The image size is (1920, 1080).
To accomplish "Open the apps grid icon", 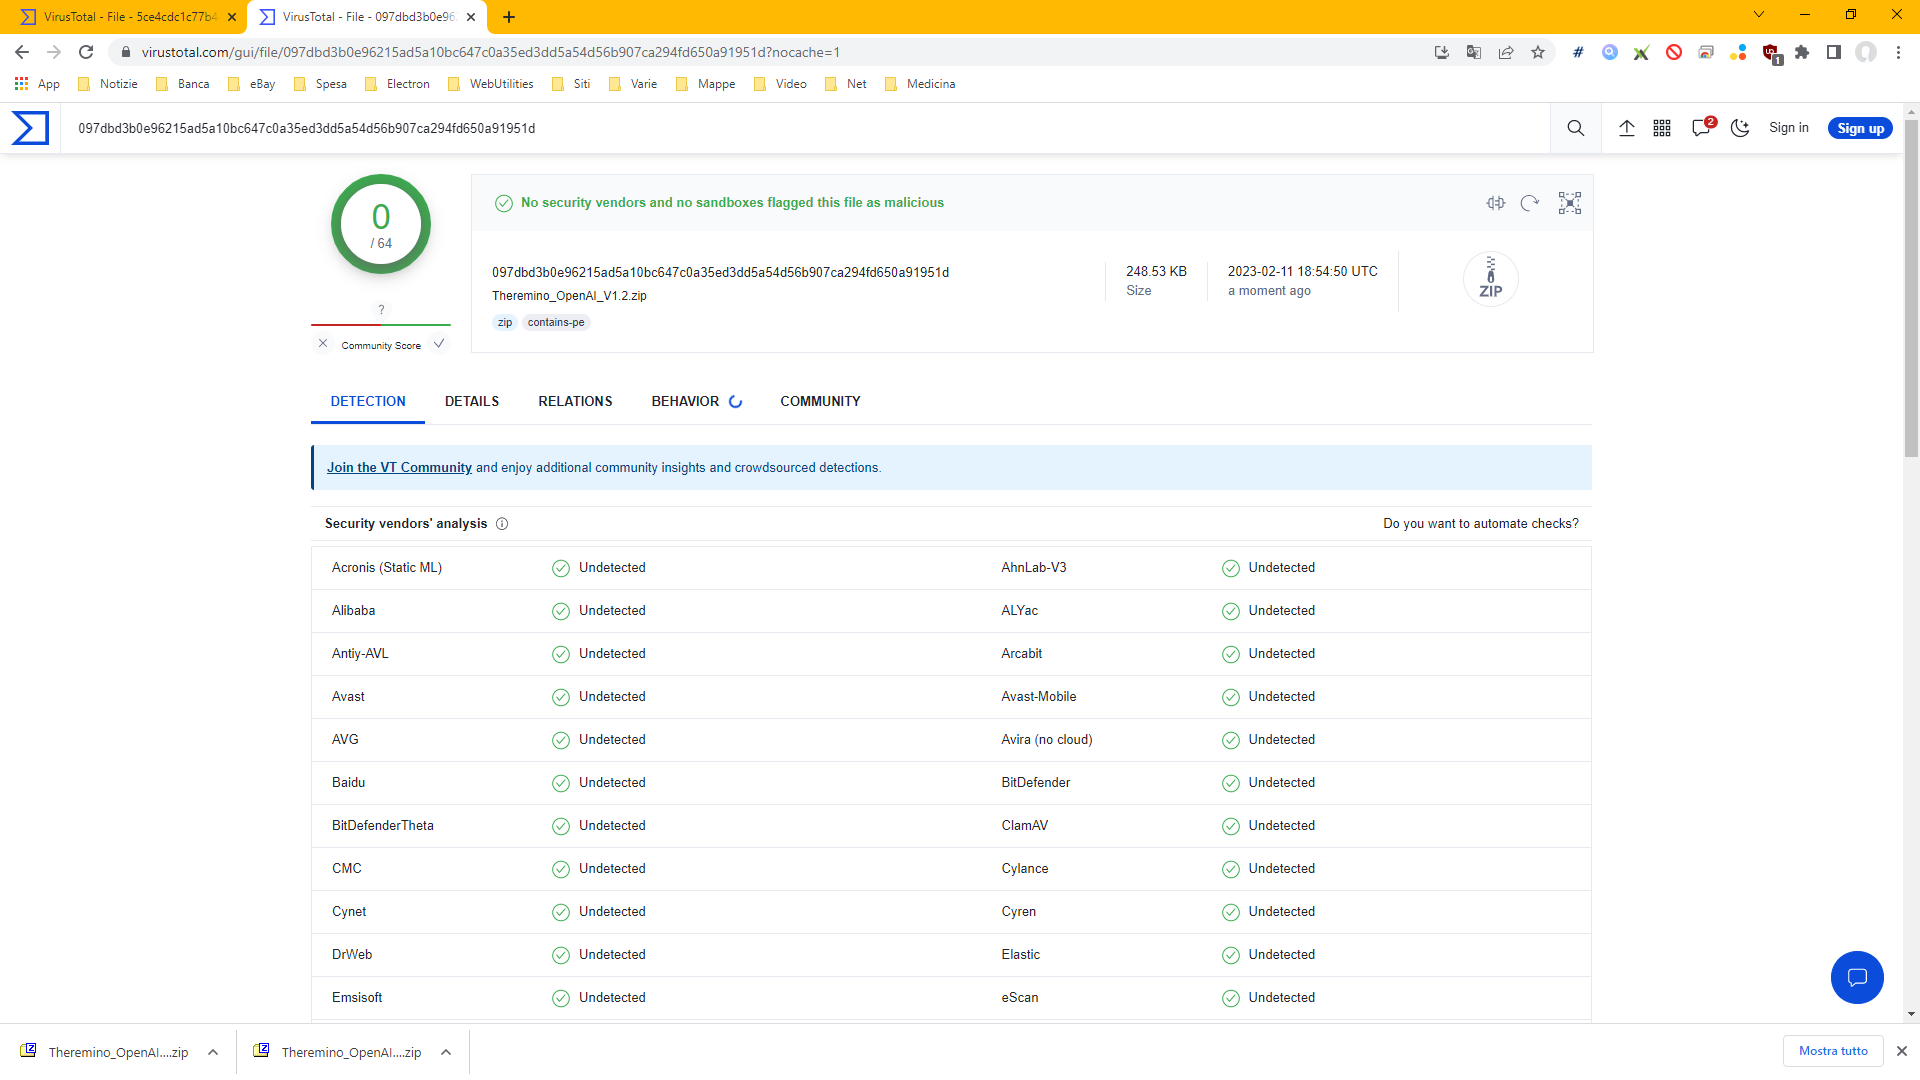I will pos(1662,128).
